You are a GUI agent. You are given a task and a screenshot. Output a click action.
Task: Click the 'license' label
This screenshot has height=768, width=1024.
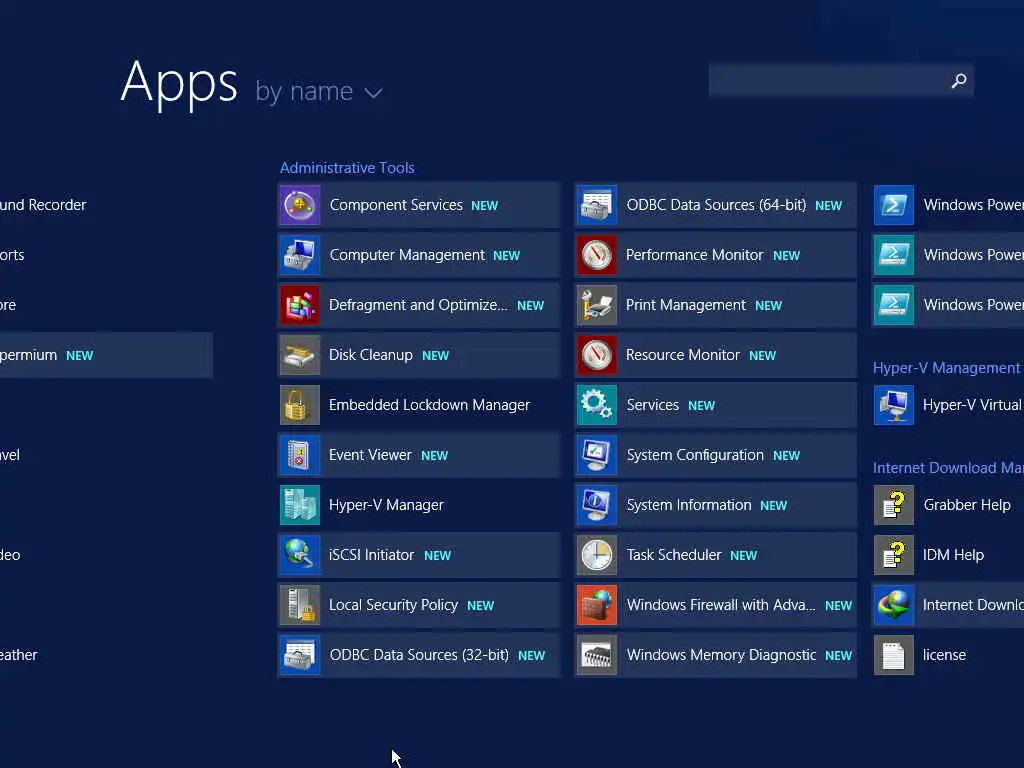pos(944,655)
